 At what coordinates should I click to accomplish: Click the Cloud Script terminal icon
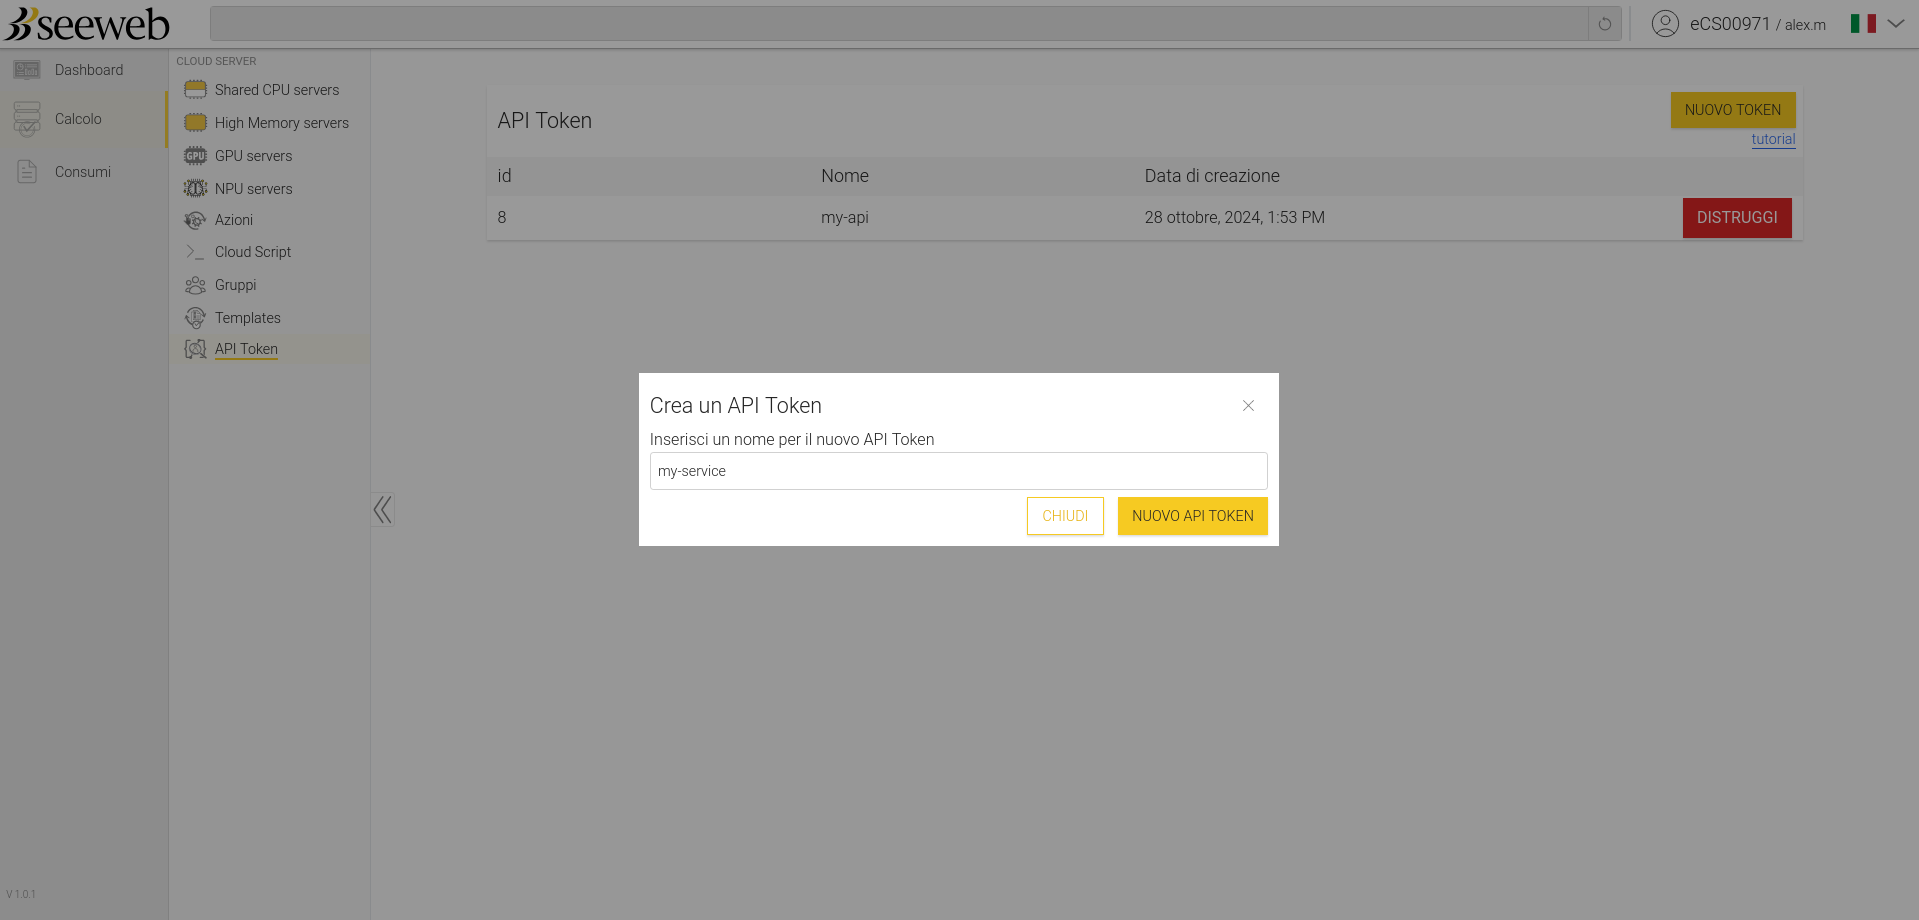pyautogui.click(x=195, y=252)
